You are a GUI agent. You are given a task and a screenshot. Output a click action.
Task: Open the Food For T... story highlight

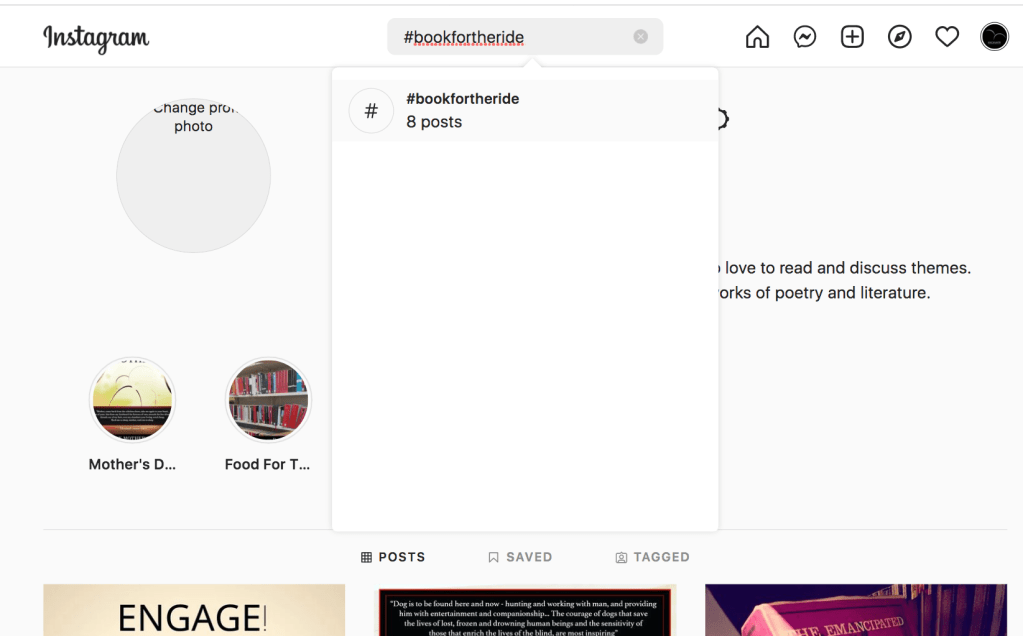click(x=268, y=400)
